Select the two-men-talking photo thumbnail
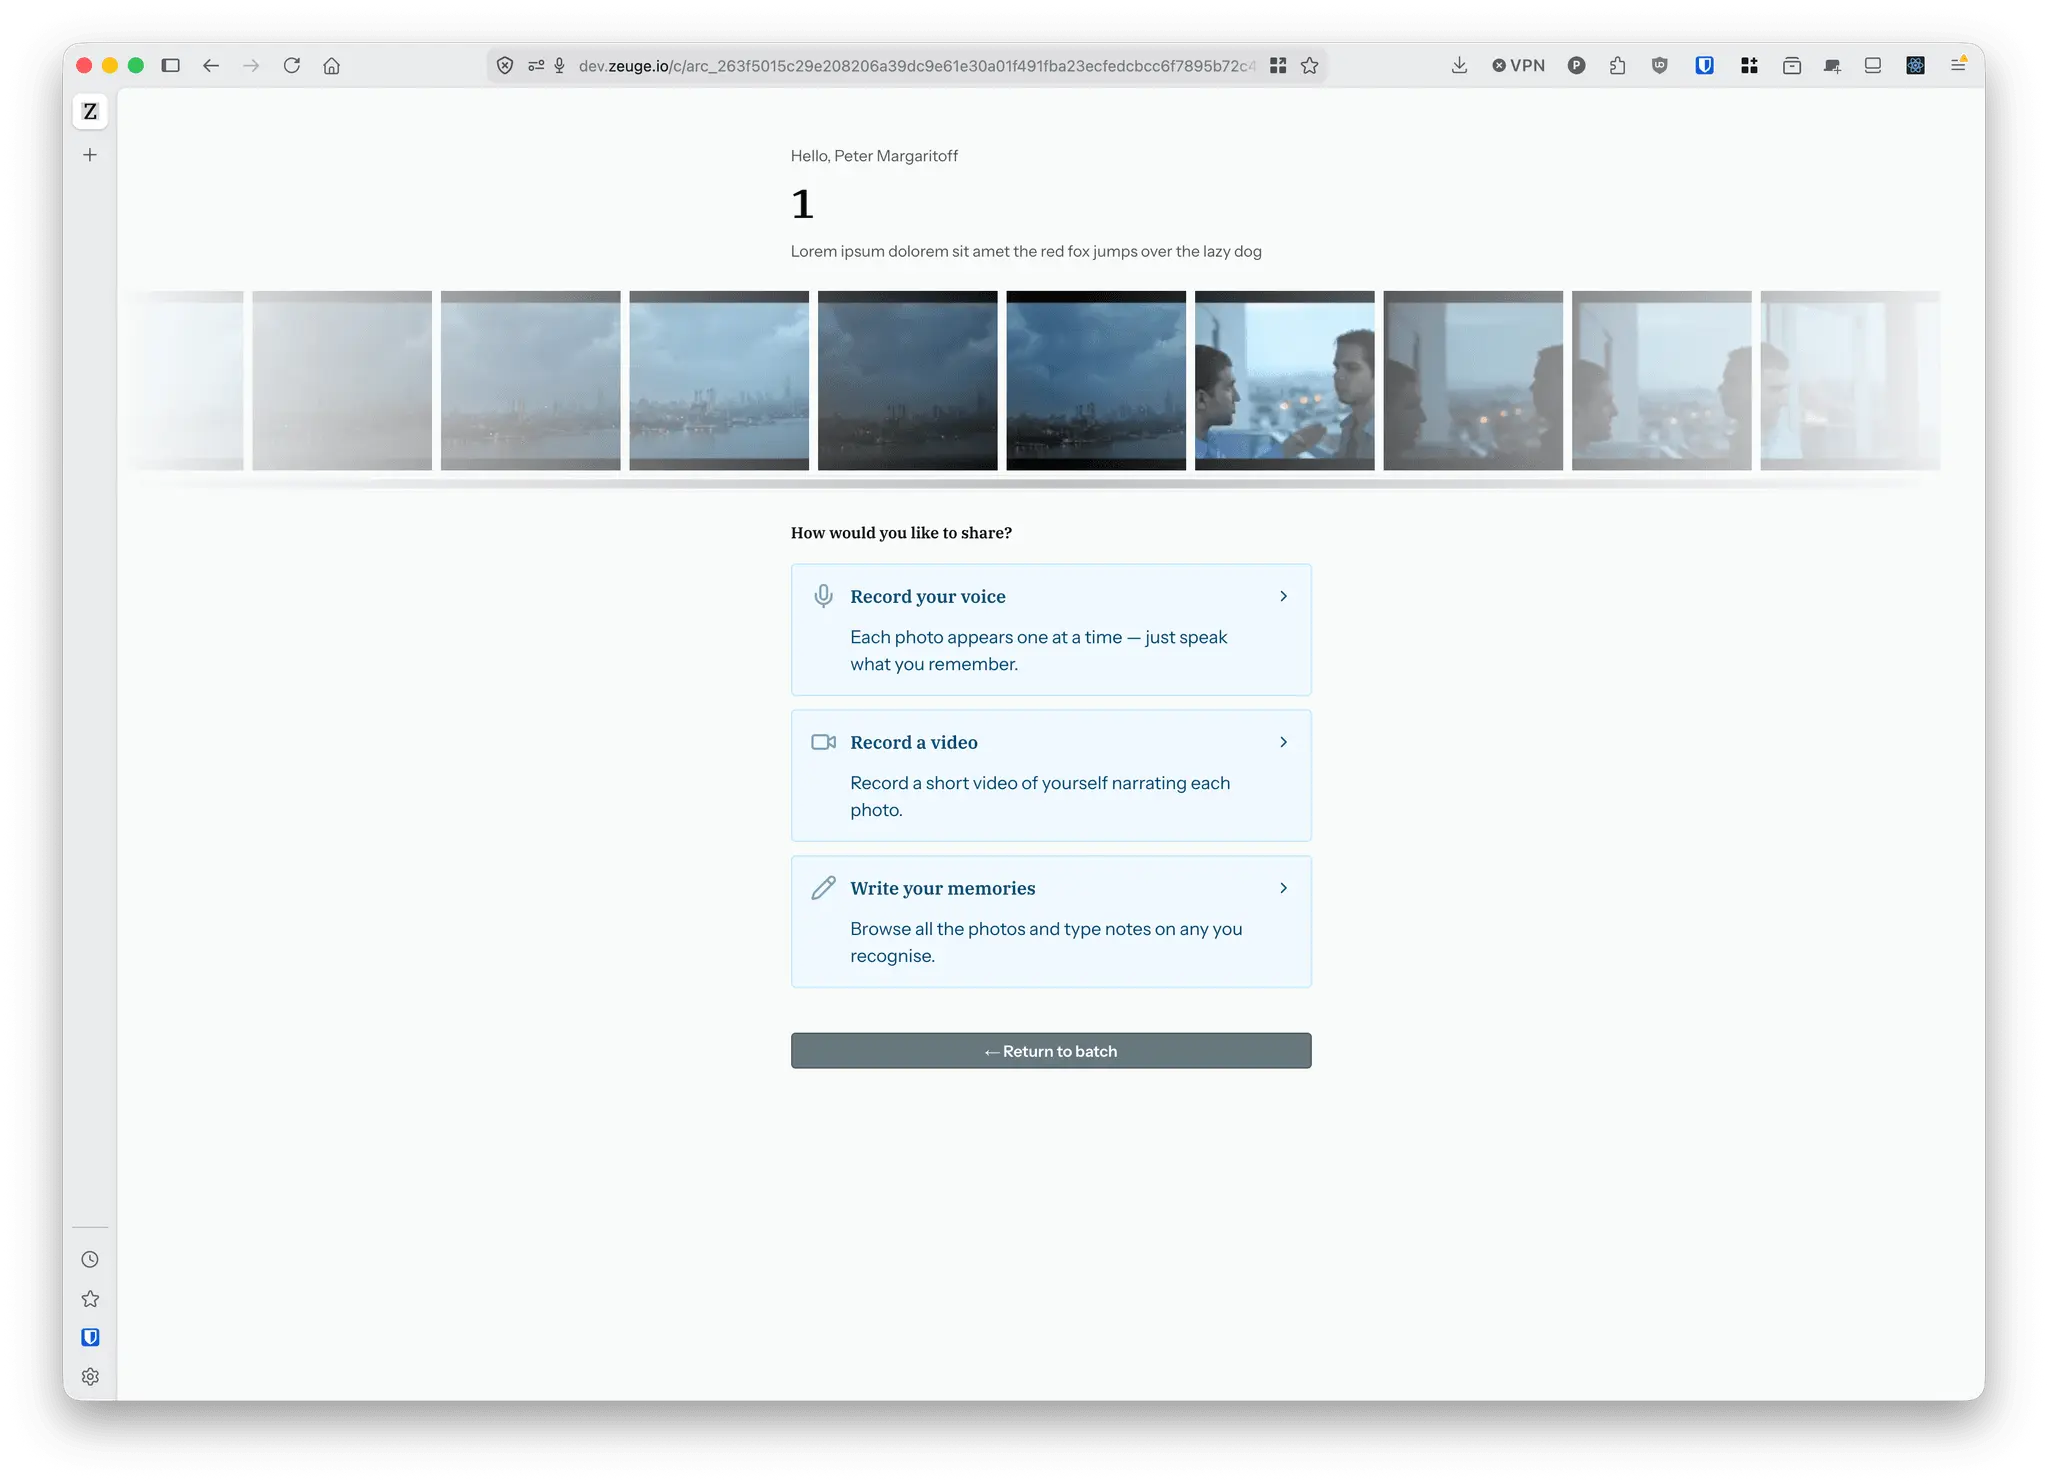Screen dimensions: 2048x1484 (x=1285, y=381)
